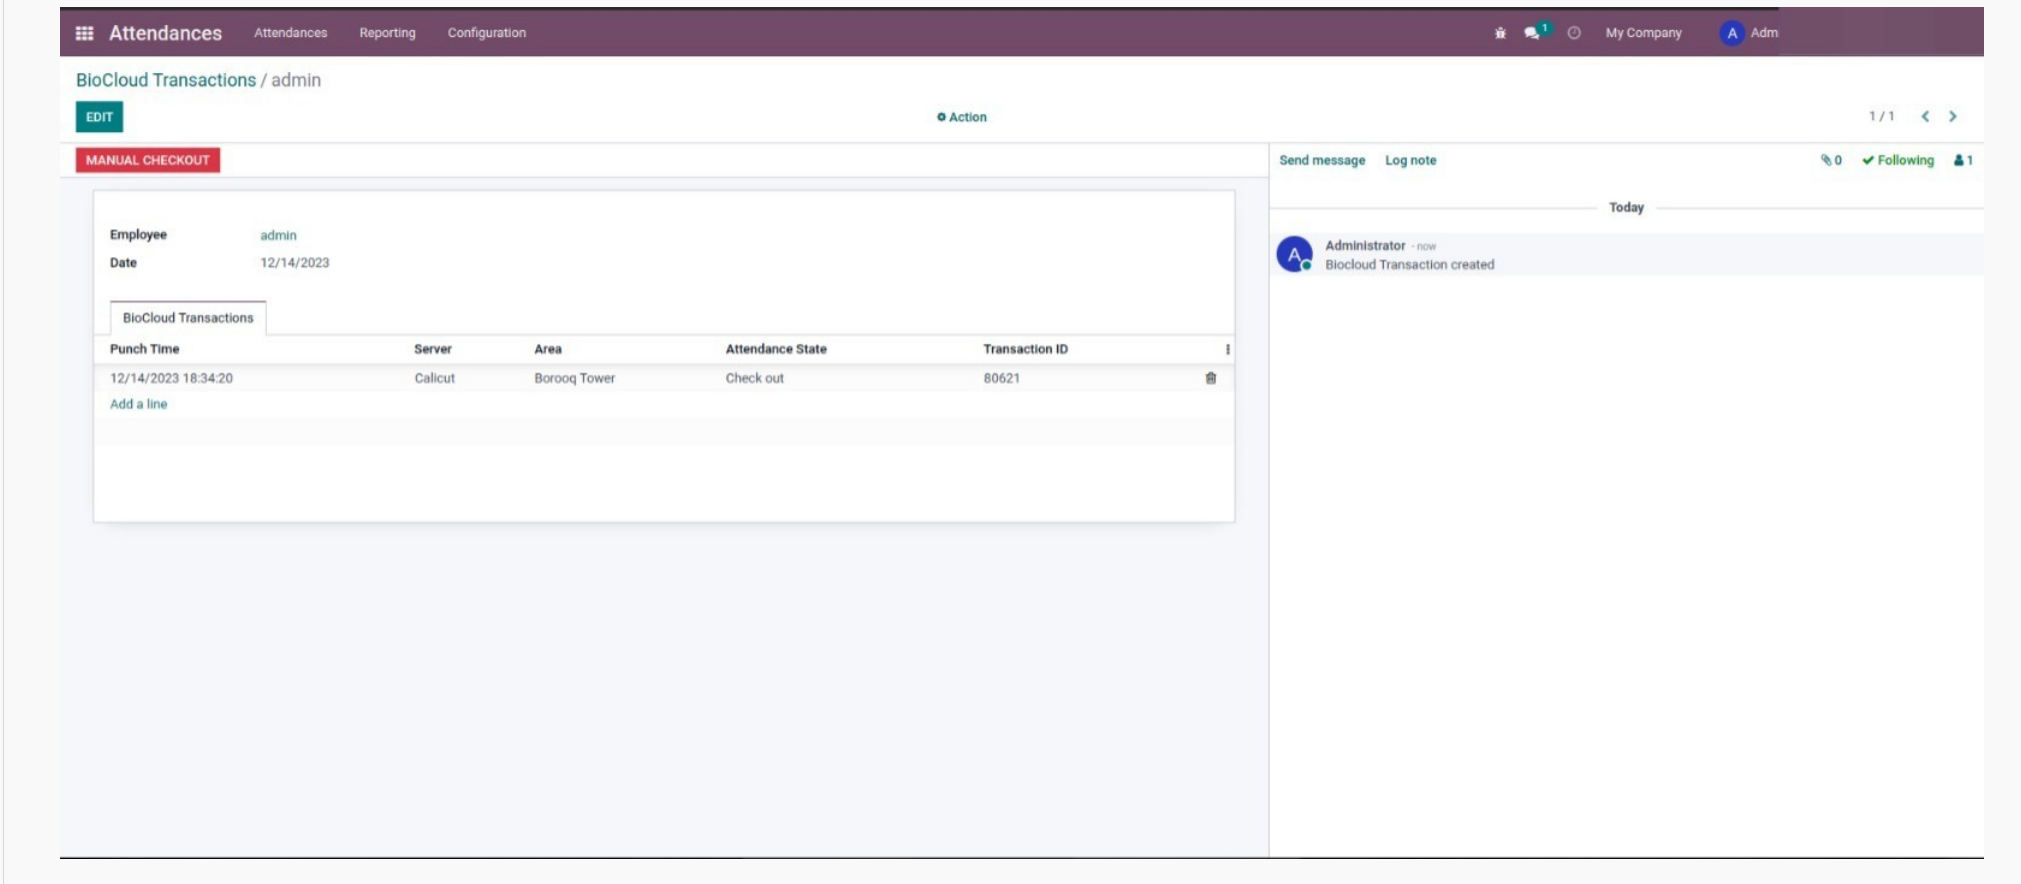
Task: Open the admin employee link
Action: point(278,235)
